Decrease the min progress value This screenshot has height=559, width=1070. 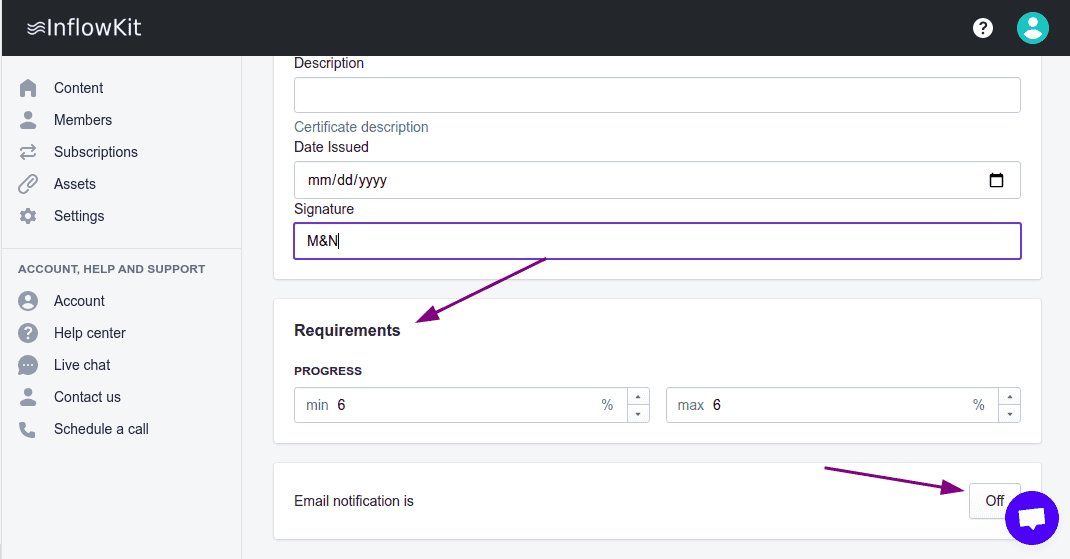pyautogui.click(x=638, y=414)
